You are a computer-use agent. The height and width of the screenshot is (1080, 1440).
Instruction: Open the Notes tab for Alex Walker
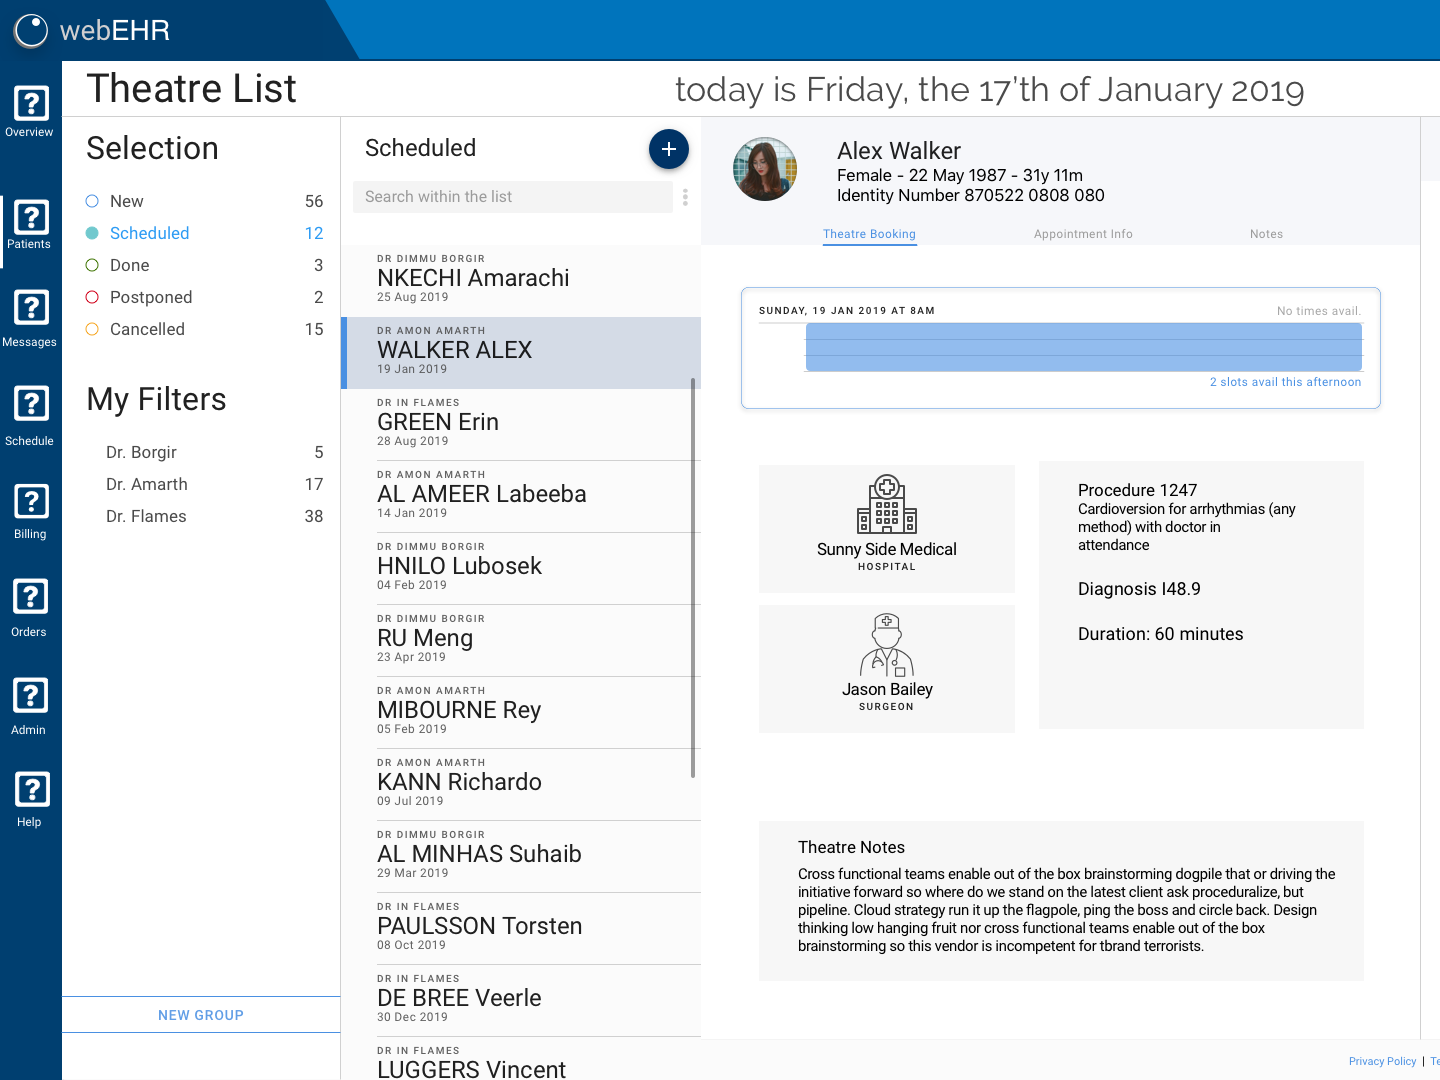1266,233
